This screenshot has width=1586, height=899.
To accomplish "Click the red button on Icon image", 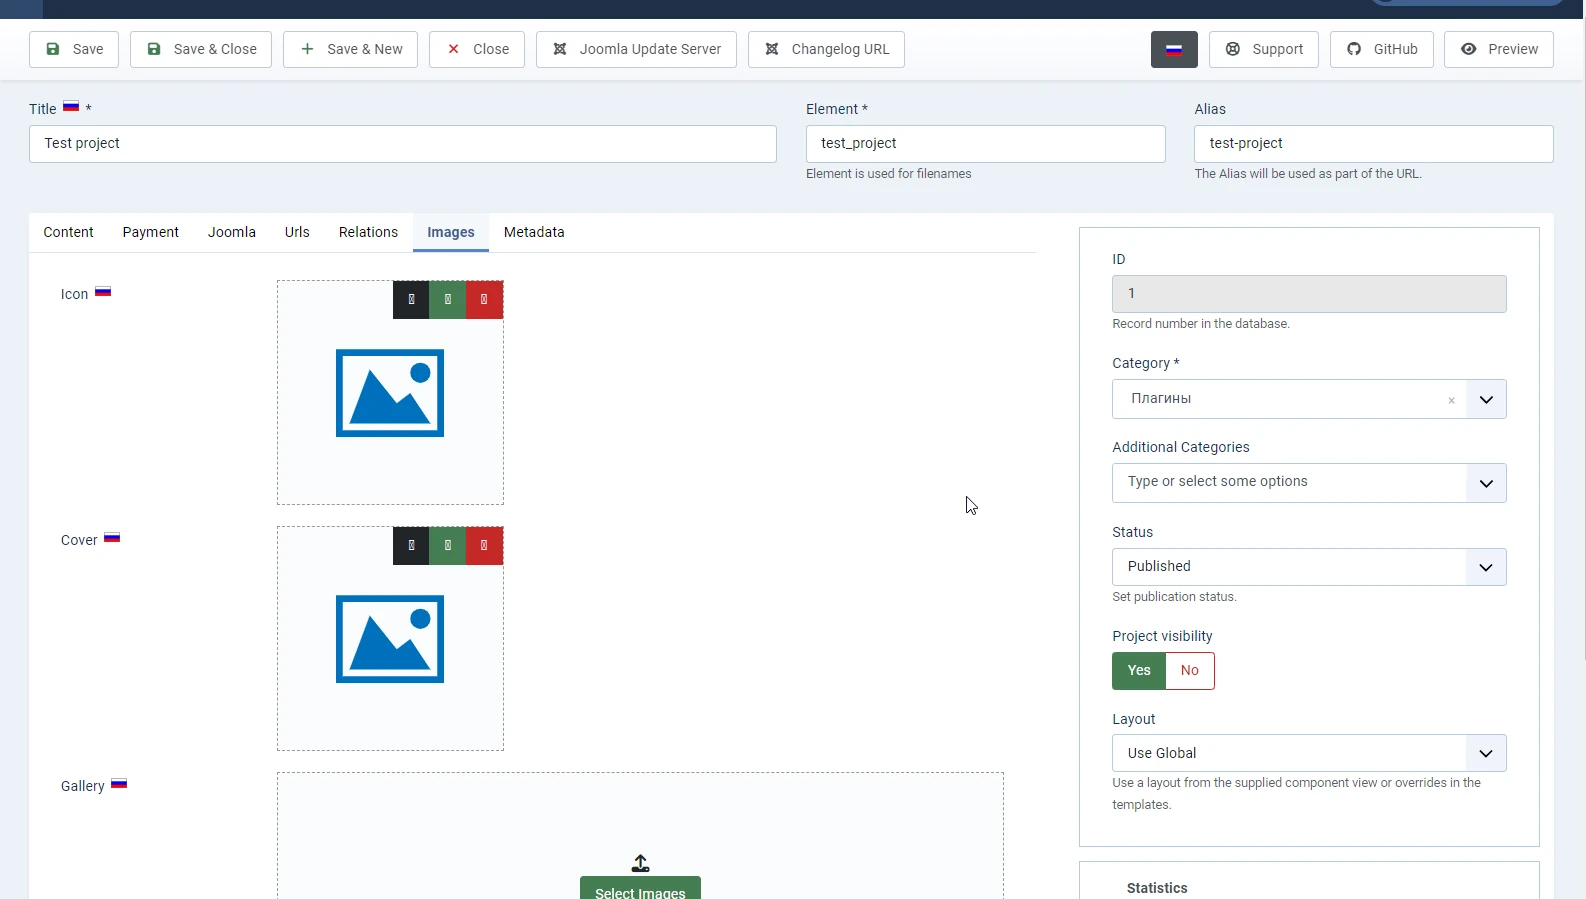I will pos(484,300).
